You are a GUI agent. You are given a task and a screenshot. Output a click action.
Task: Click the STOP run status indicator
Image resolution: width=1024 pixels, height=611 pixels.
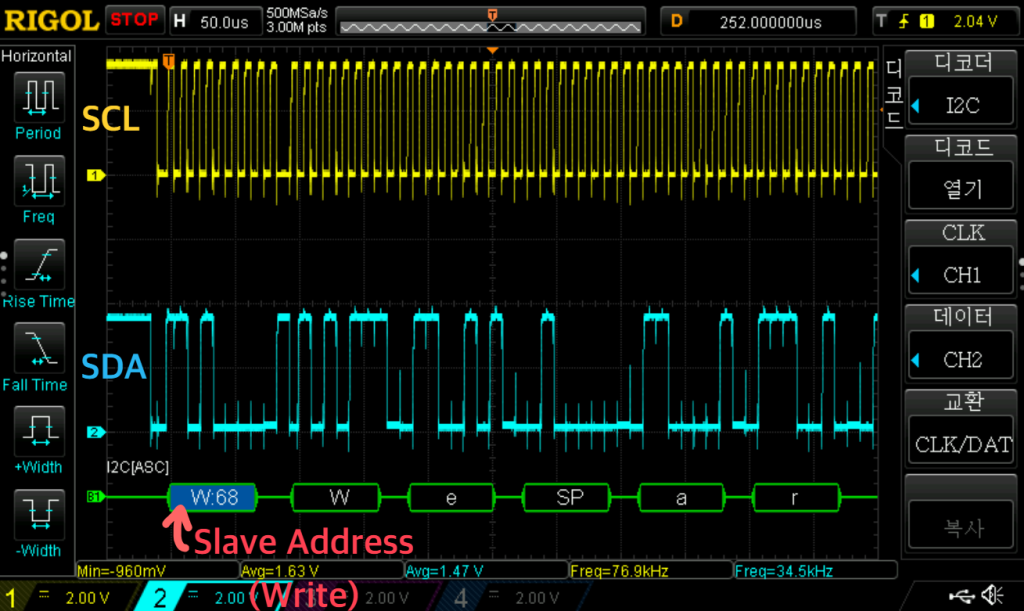(134, 20)
